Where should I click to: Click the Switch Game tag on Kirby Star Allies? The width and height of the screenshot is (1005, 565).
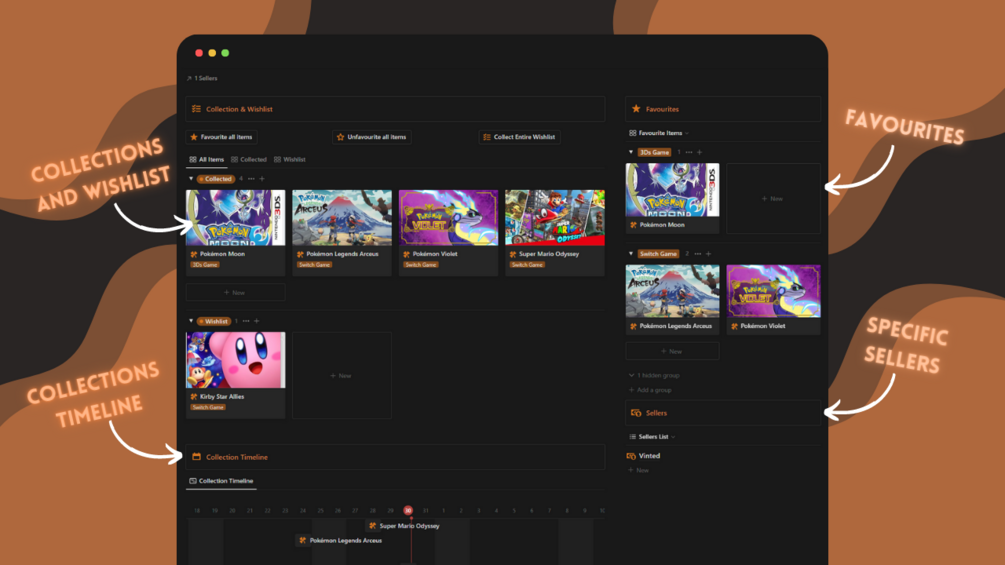click(x=208, y=407)
